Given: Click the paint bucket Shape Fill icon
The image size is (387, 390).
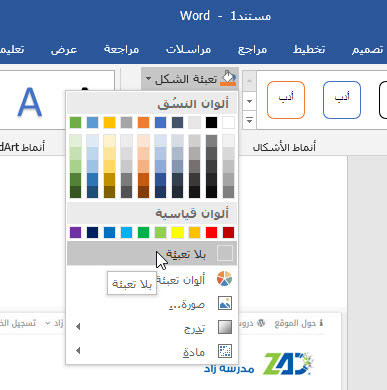Looking at the screenshot, I should point(229,79).
